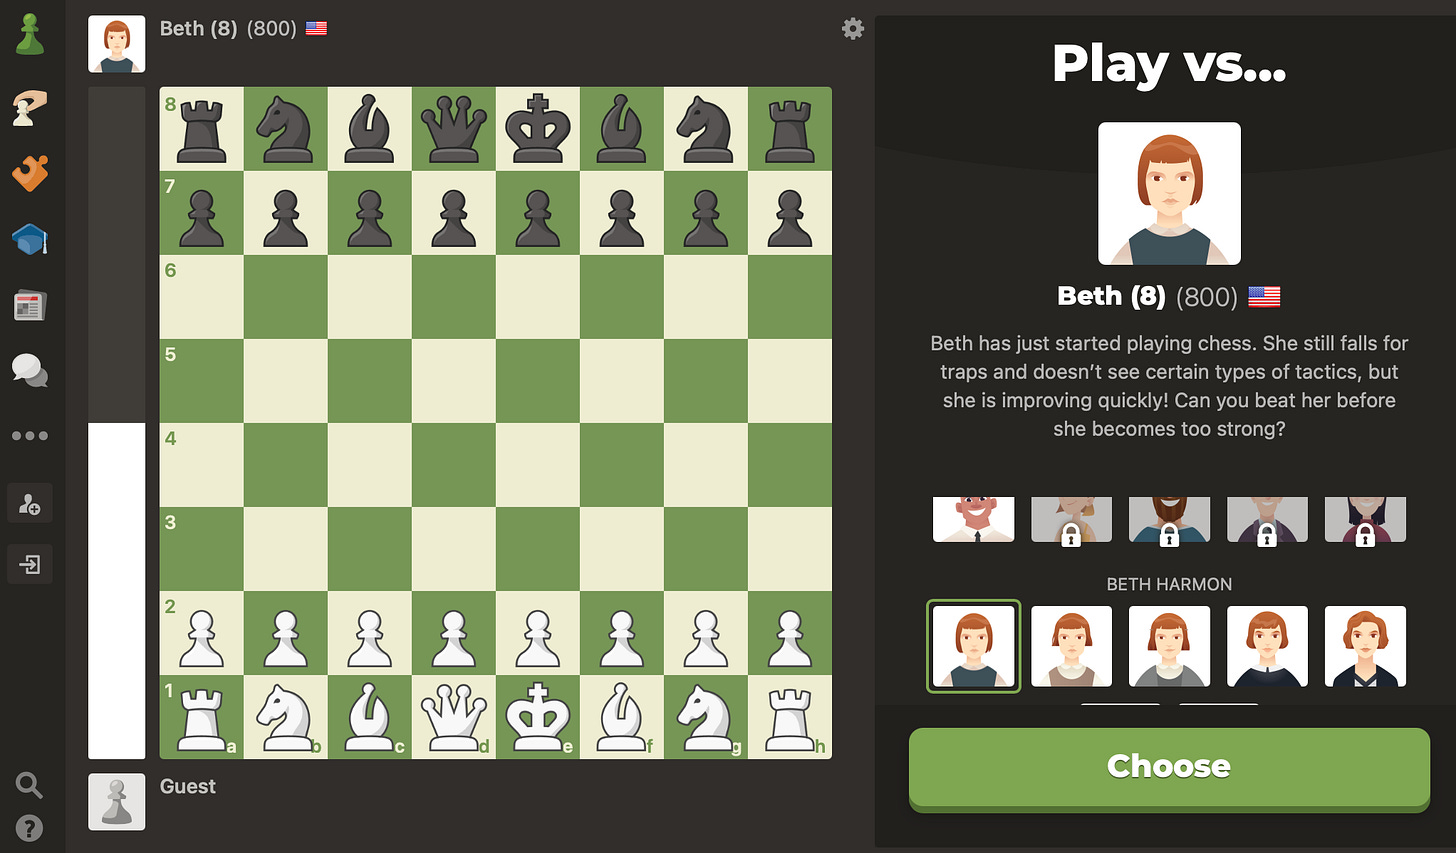Open the Help question mark icon
The image size is (1456, 853).
pyautogui.click(x=30, y=828)
